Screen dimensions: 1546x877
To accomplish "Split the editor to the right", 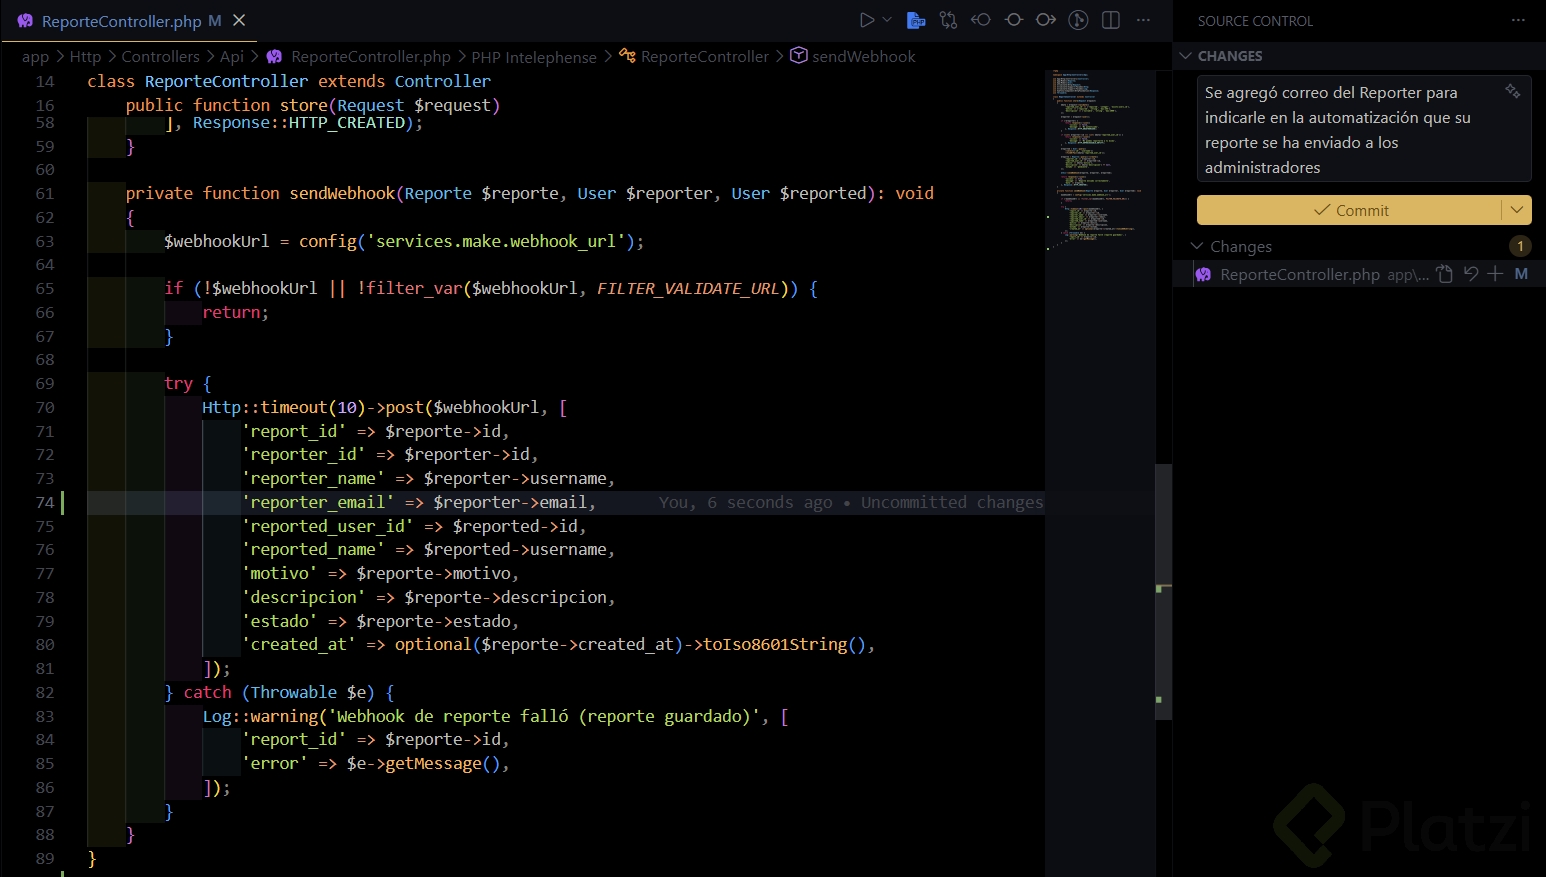I will coord(1110,20).
